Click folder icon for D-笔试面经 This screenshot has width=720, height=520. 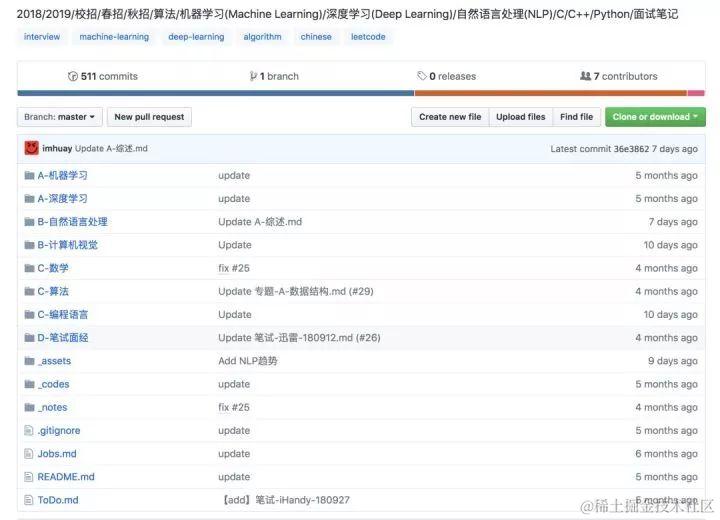tap(29, 338)
